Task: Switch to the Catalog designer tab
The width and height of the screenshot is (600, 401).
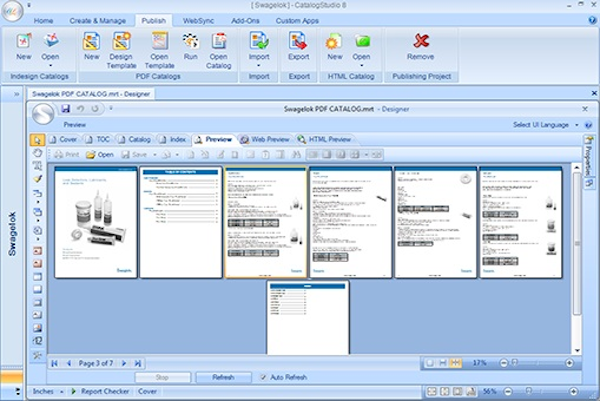Action: click(x=134, y=140)
